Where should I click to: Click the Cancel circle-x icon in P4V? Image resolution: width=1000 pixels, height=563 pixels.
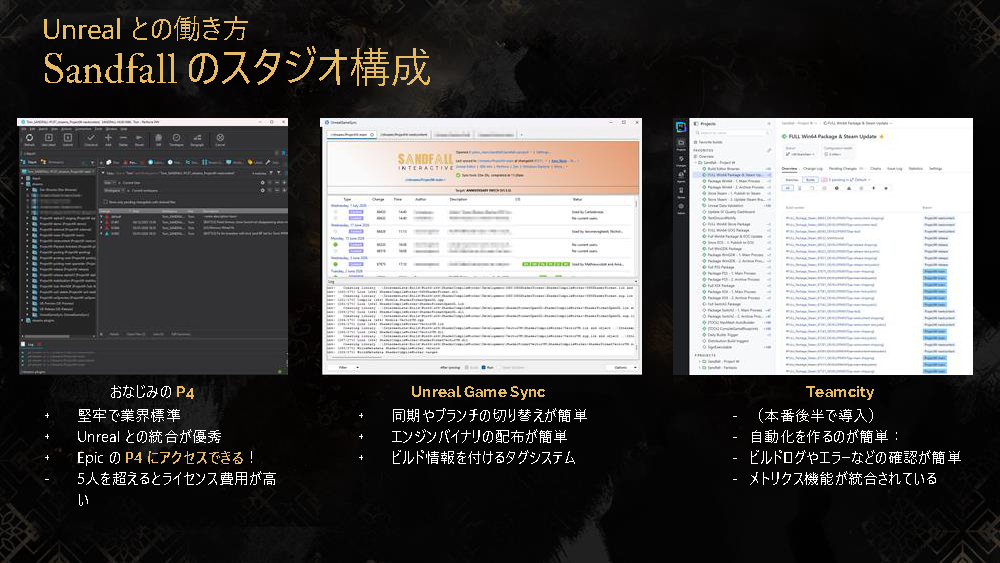click(220, 138)
